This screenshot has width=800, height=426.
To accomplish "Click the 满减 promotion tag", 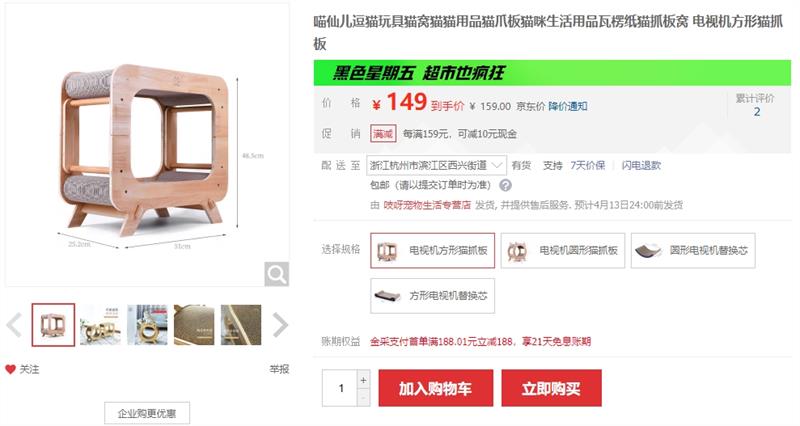I will tap(383, 134).
